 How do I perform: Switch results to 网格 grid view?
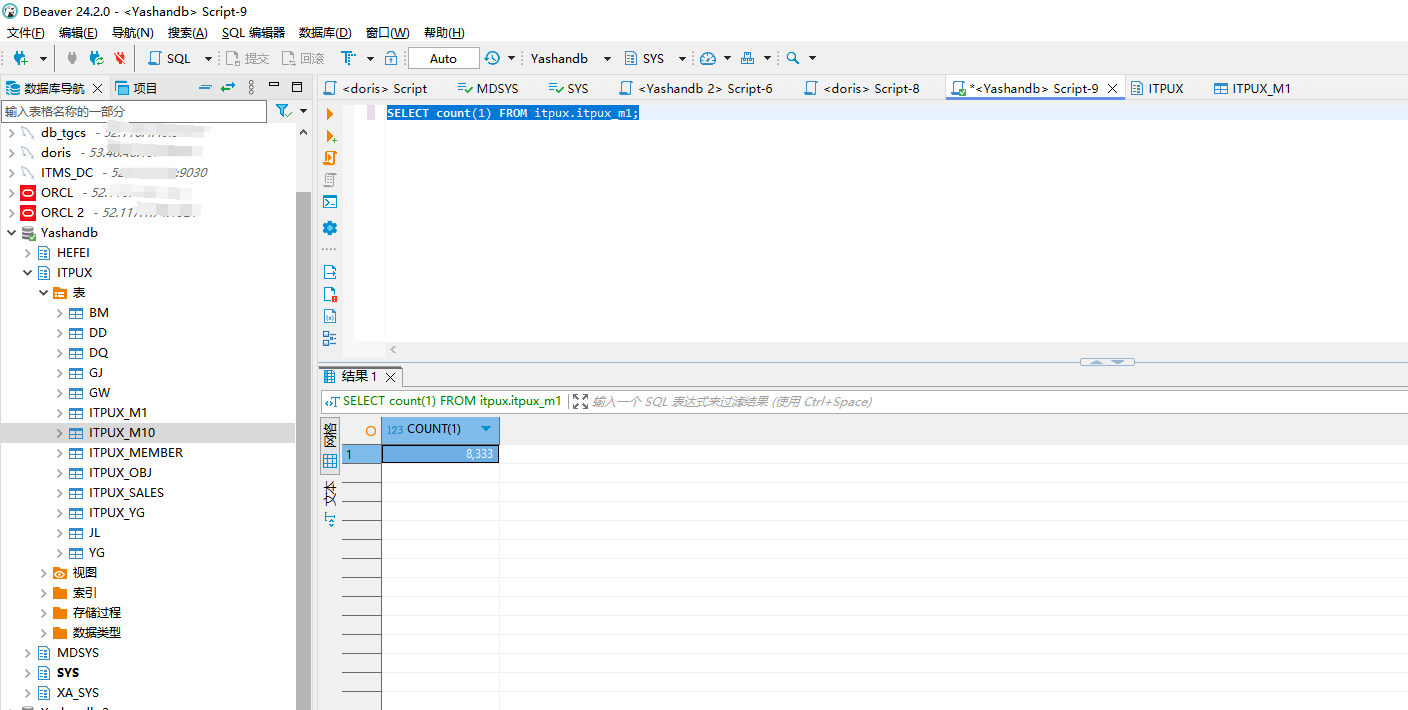(x=330, y=447)
